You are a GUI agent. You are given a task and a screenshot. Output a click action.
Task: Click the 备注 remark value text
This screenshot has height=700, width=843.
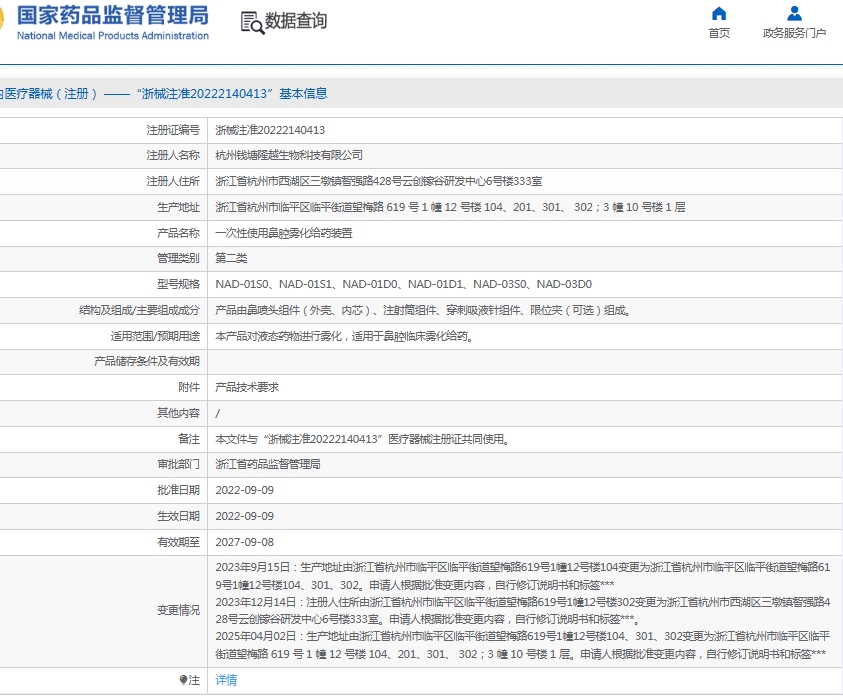click(363, 439)
